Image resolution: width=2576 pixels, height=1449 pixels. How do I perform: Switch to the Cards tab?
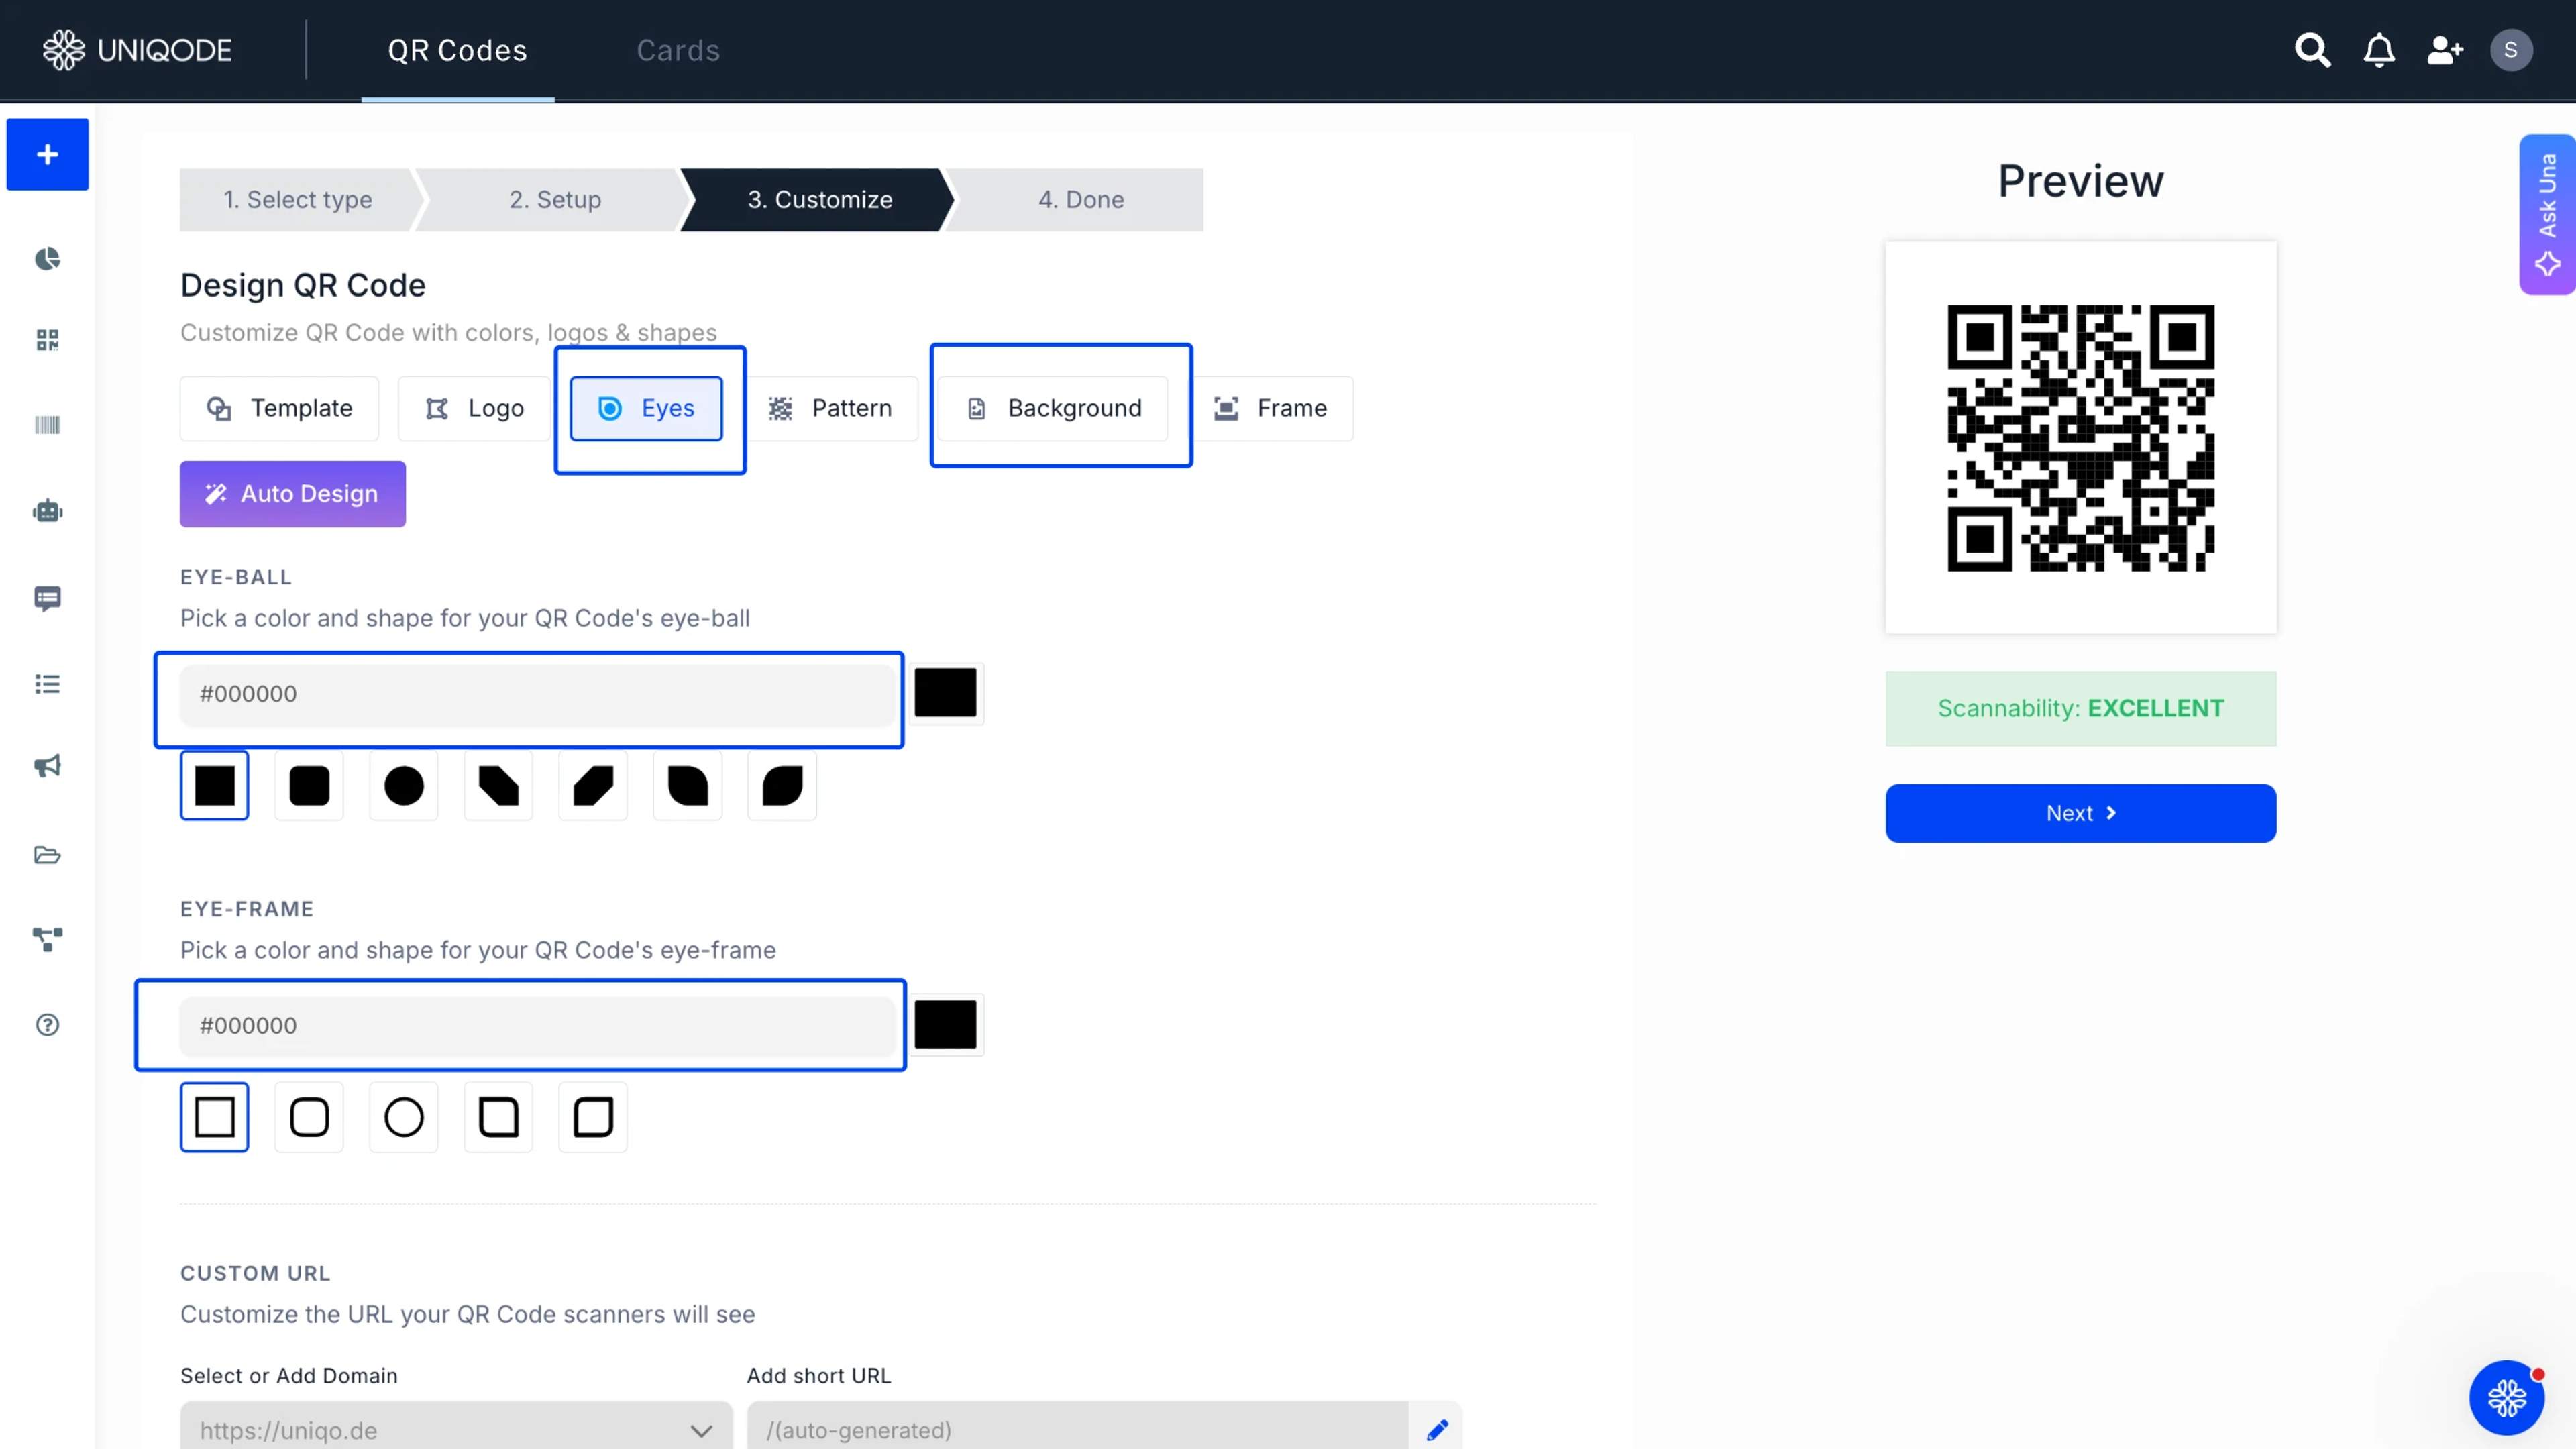[678, 50]
